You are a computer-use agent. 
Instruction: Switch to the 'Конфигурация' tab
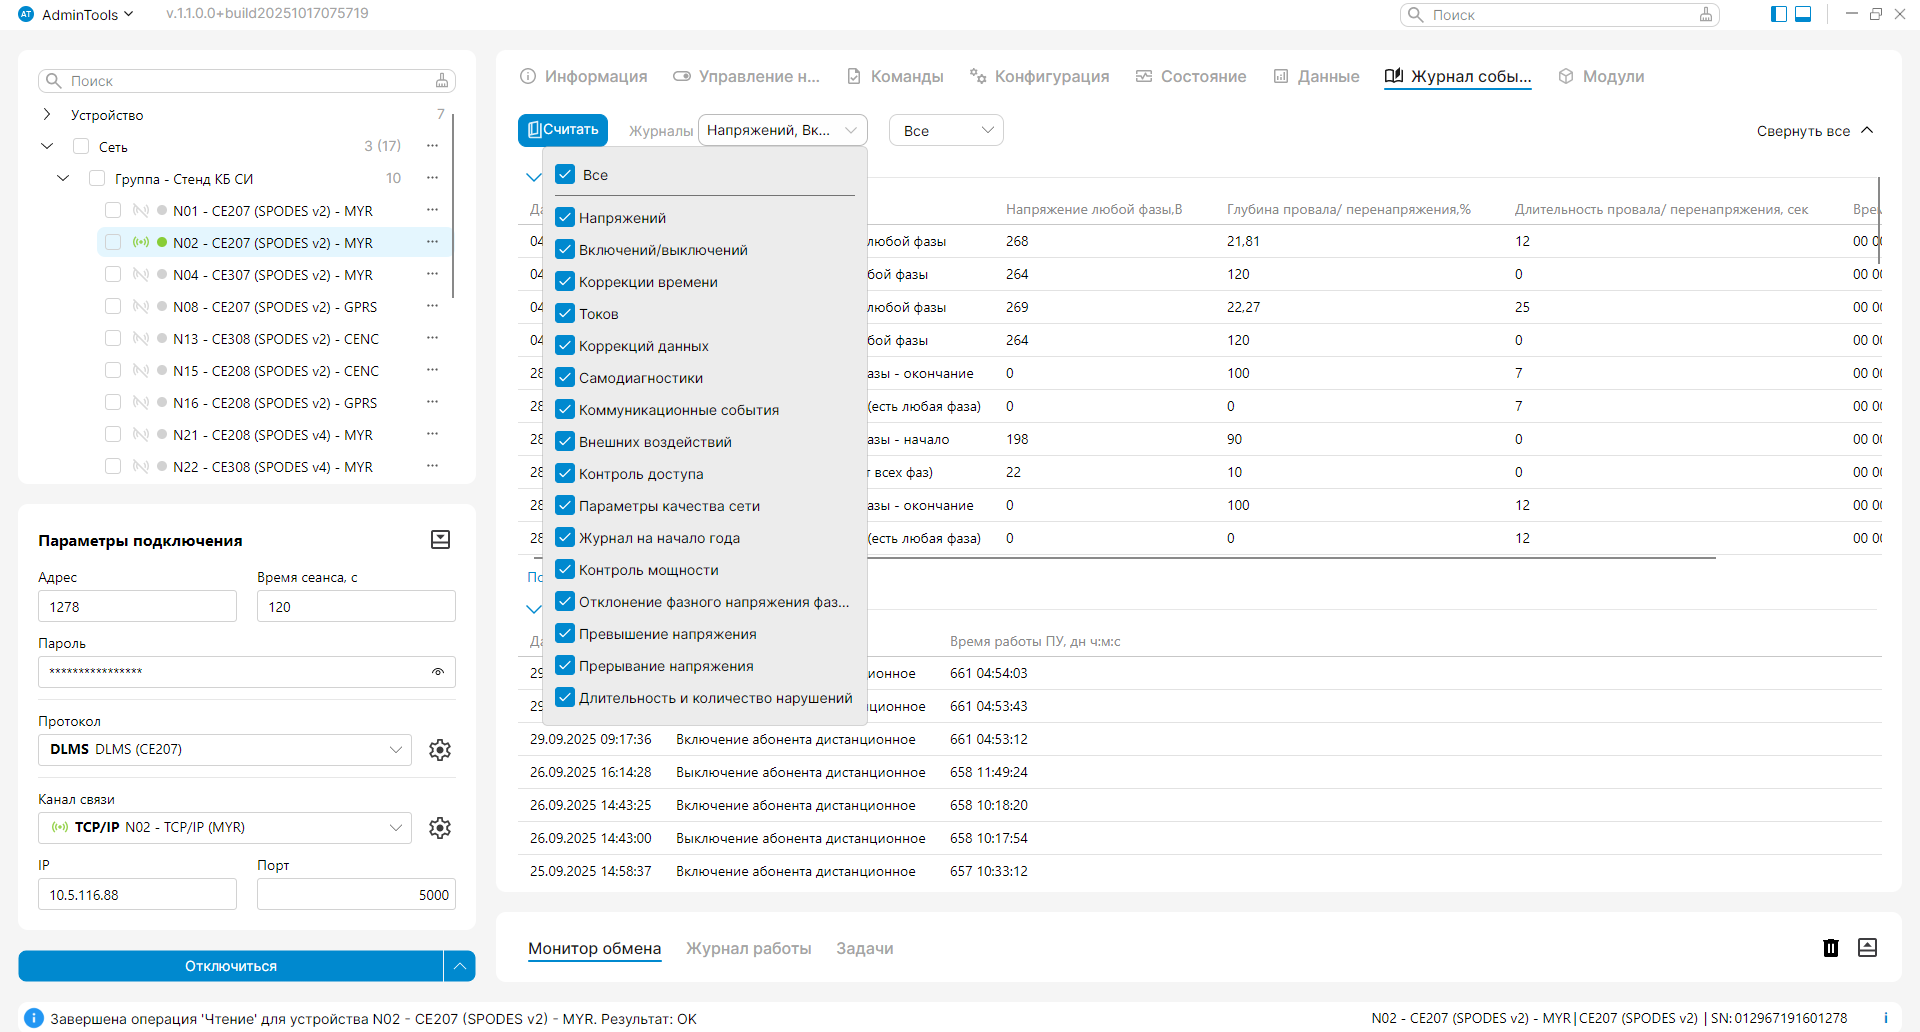click(1040, 77)
